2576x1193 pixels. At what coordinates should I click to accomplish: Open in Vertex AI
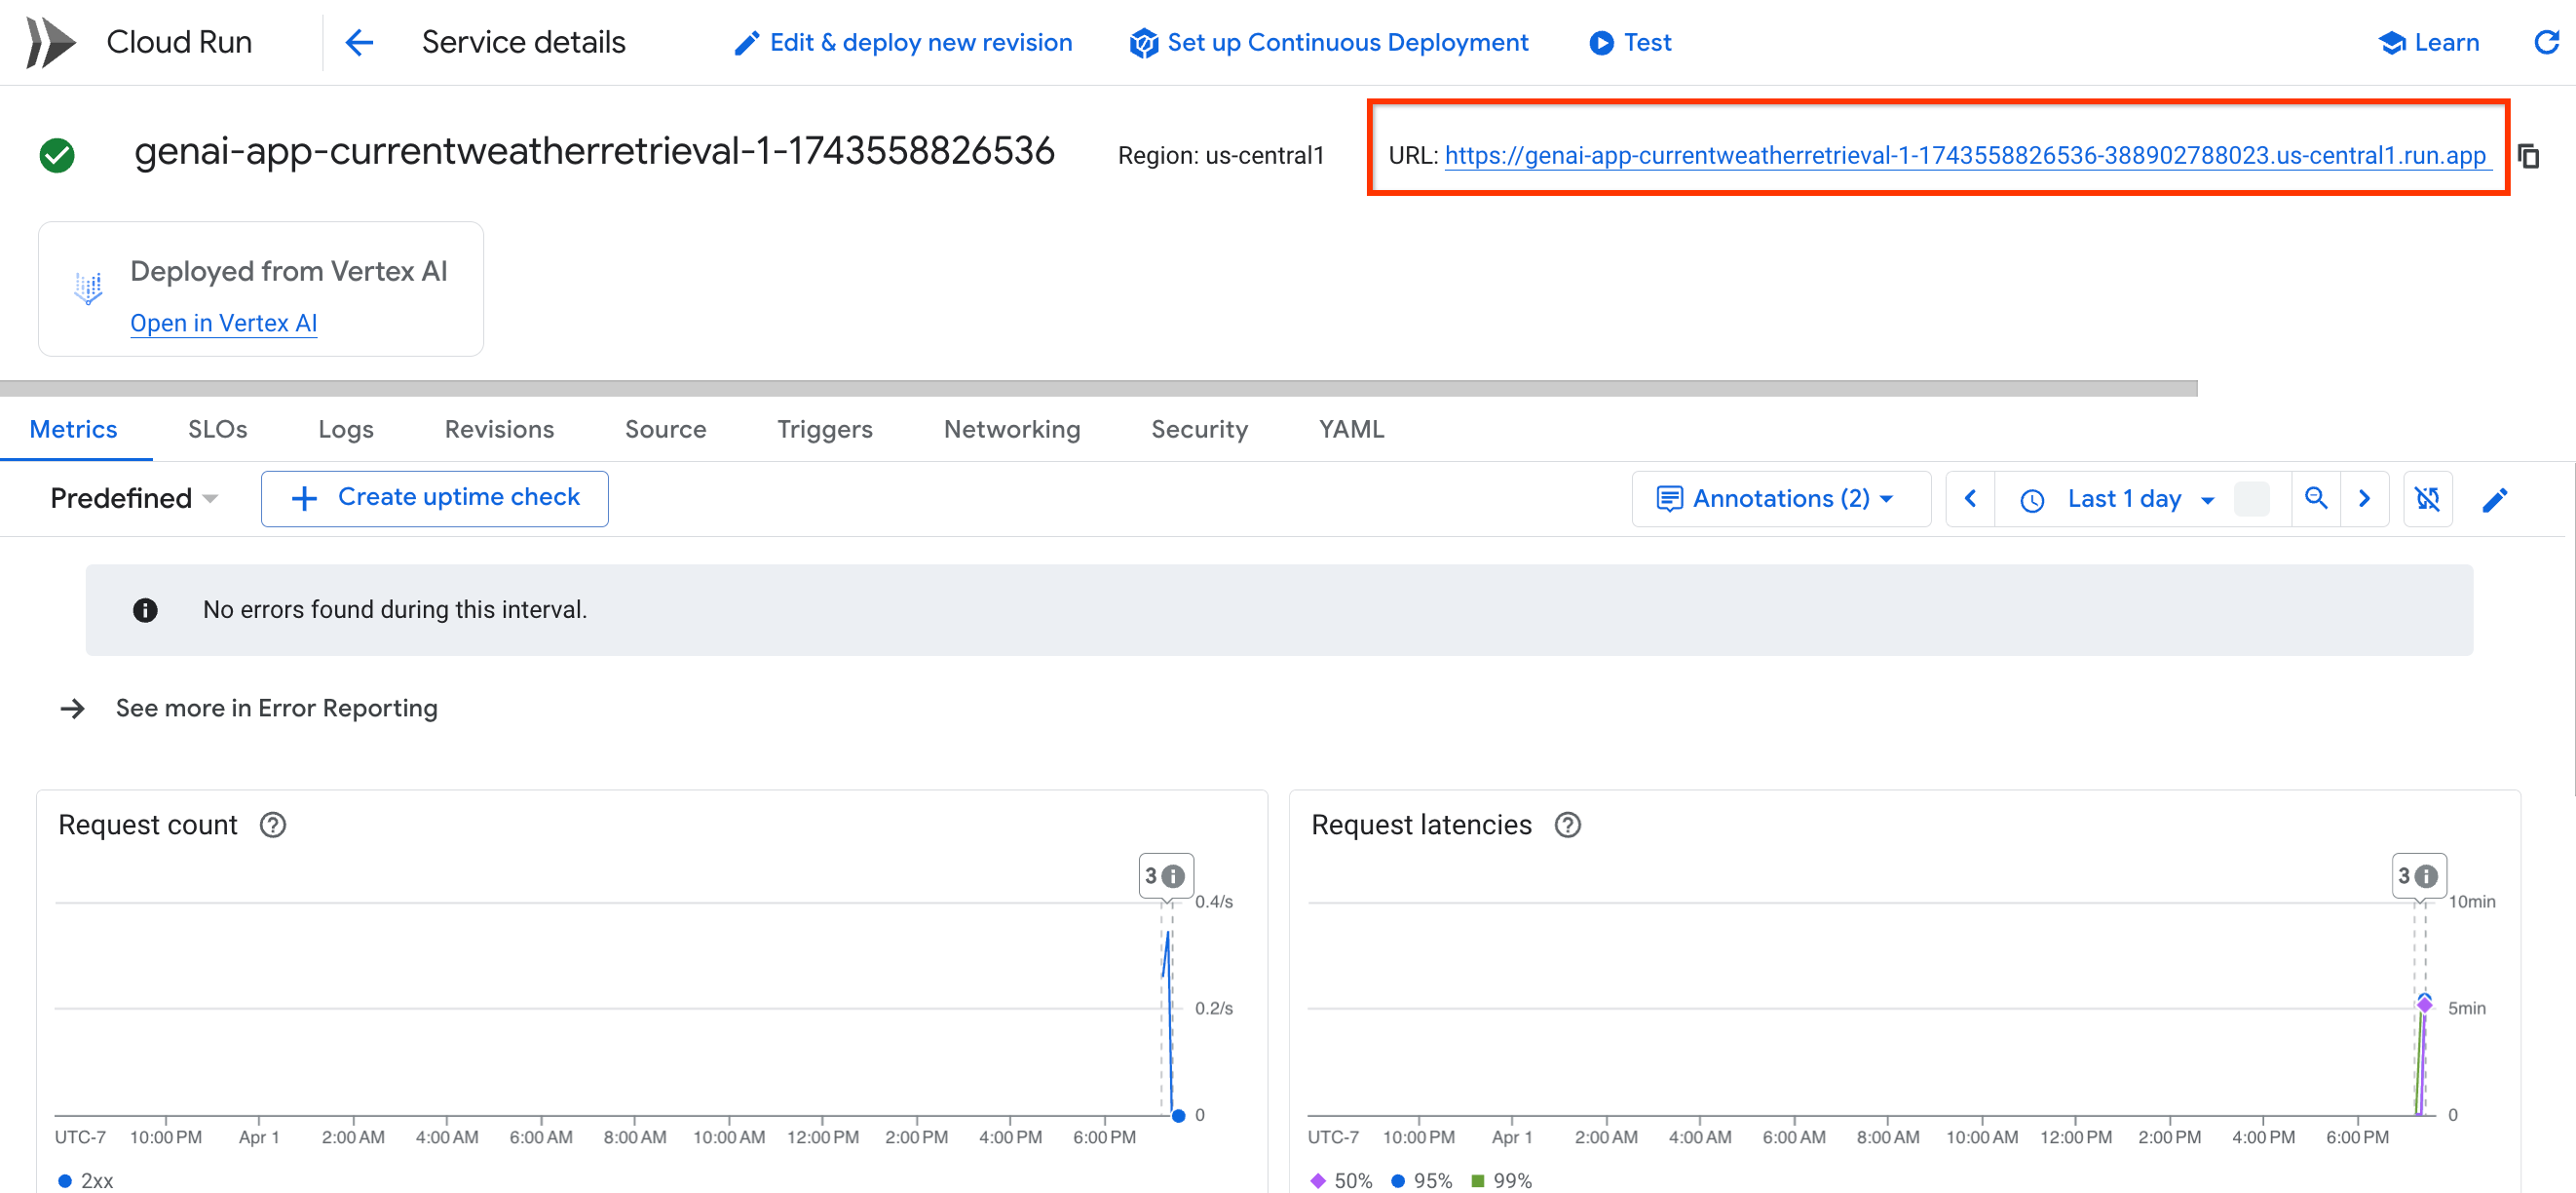[223, 322]
